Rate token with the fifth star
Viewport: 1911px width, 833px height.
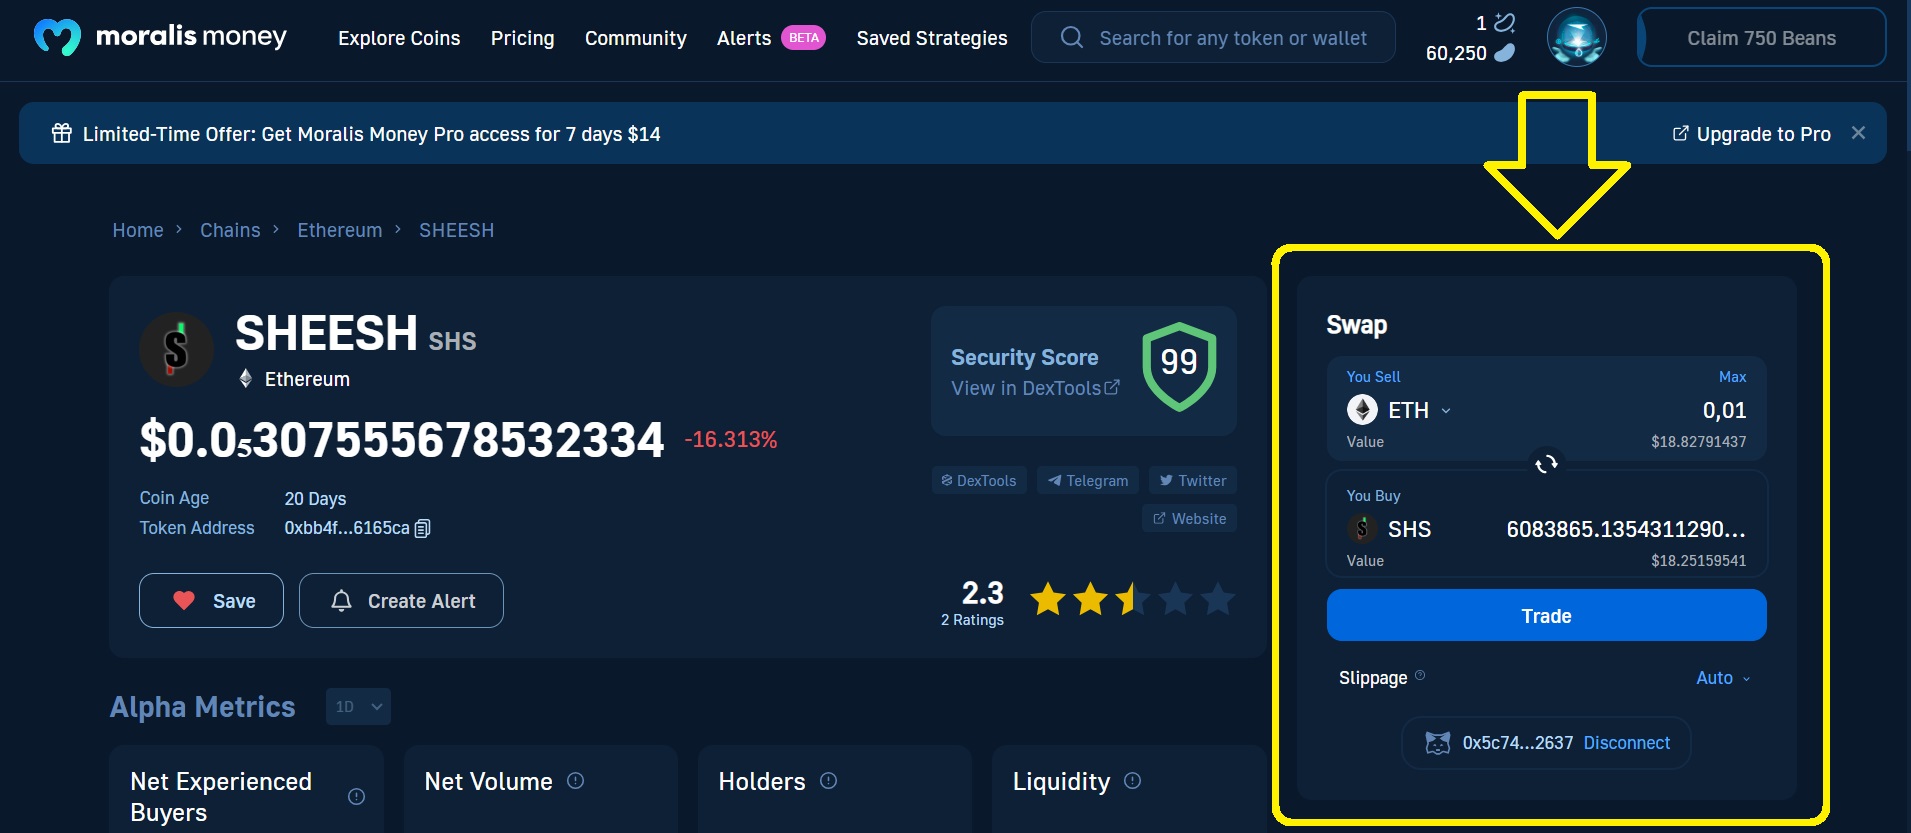coord(1217,599)
